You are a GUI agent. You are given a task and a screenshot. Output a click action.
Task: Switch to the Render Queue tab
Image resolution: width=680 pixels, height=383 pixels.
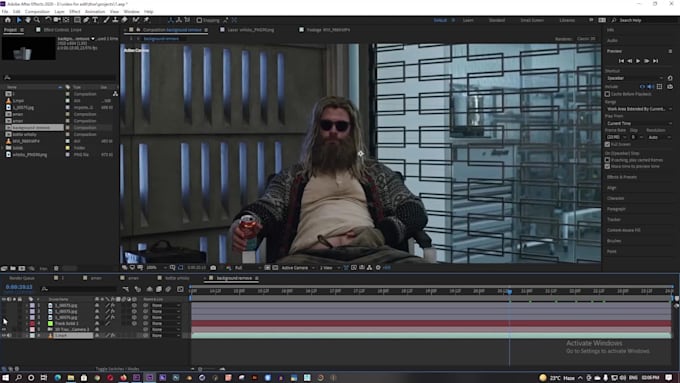click(22, 278)
